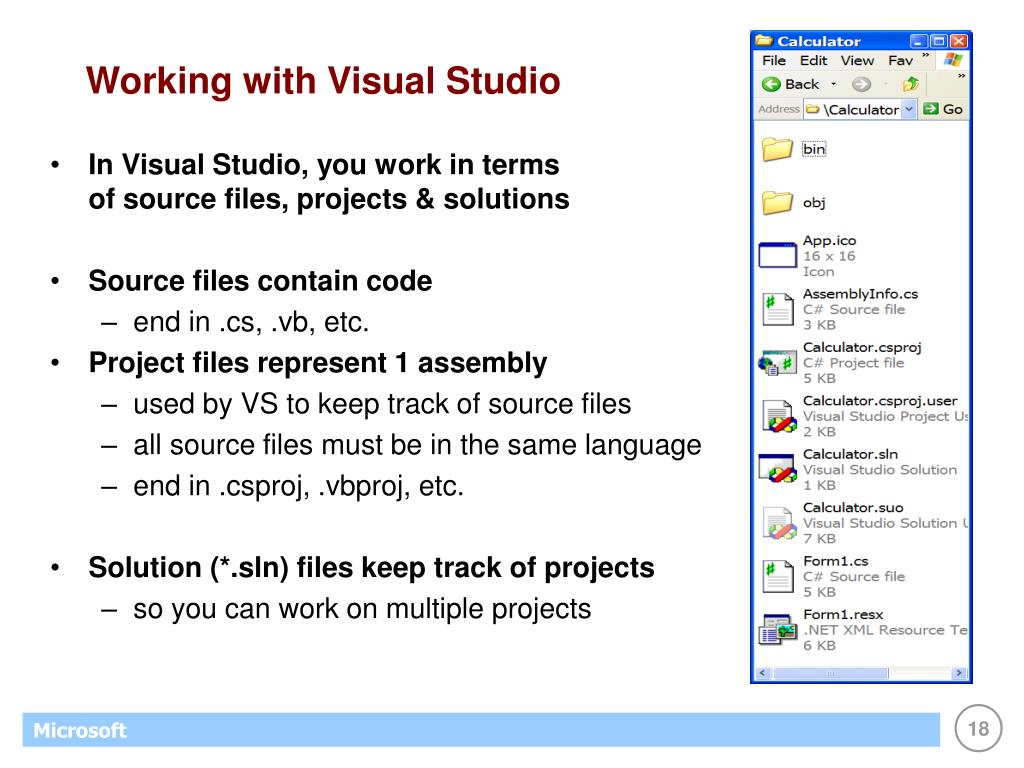This screenshot has height=768, width=1024.
Task: Click the Go button
Action: (943, 109)
